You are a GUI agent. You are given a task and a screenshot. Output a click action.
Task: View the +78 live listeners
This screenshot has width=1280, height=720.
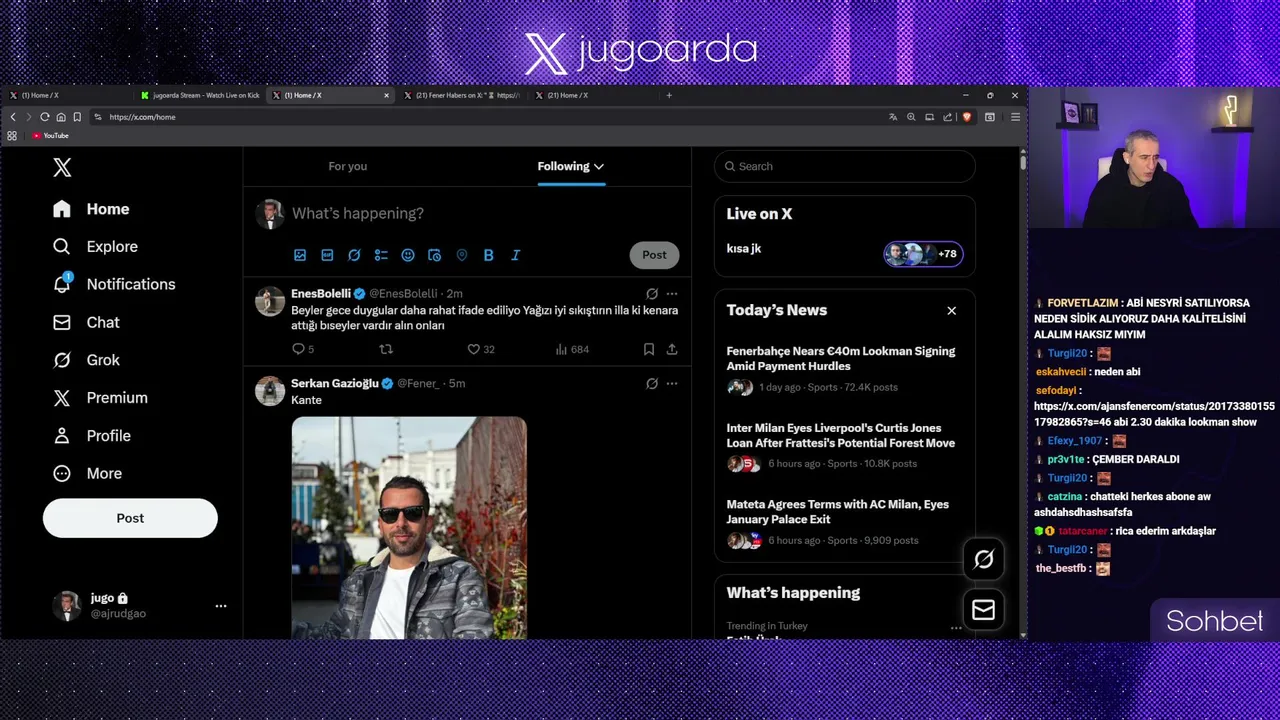(923, 254)
